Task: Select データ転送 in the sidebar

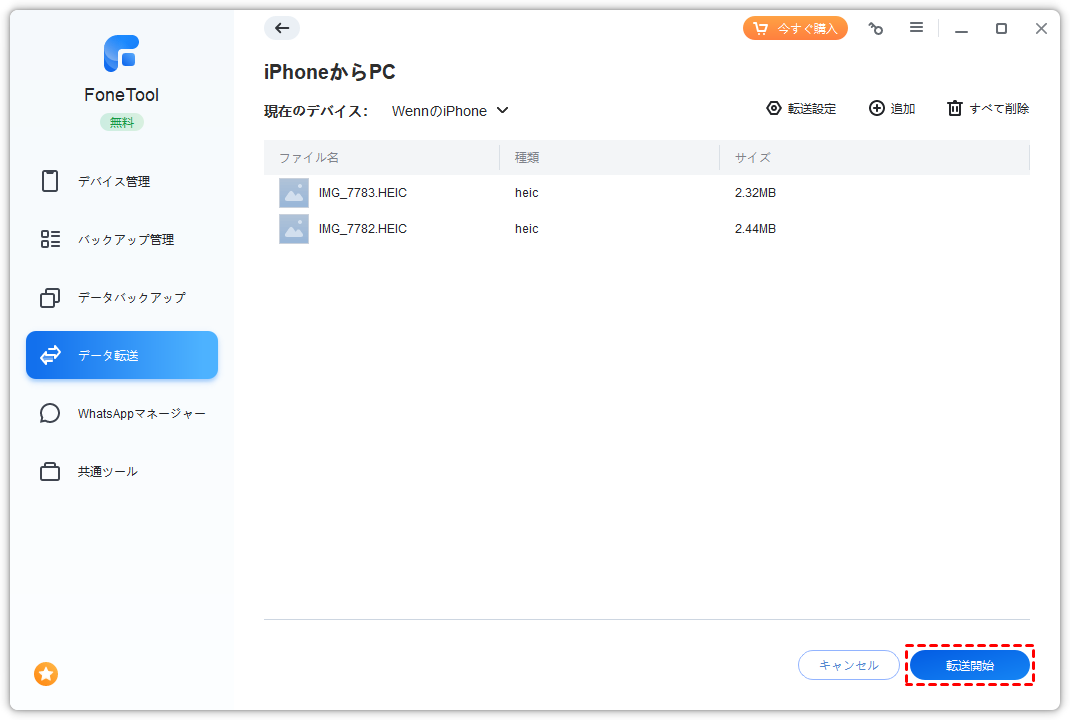Action: pos(121,355)
